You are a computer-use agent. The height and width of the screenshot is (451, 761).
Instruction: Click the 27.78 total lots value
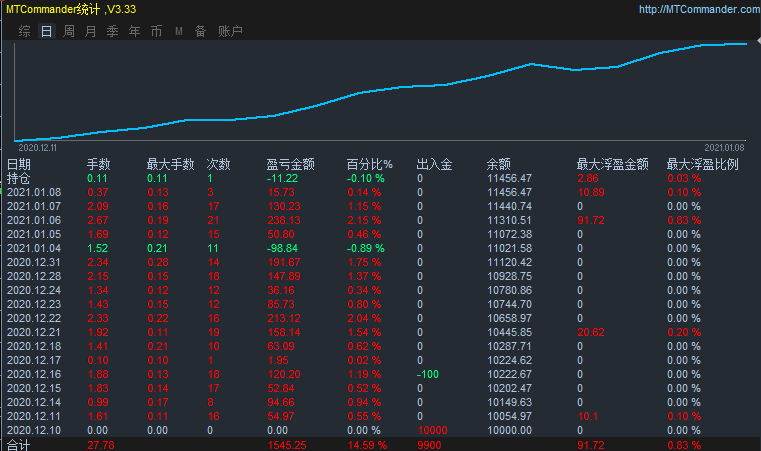tap(101, 445)
